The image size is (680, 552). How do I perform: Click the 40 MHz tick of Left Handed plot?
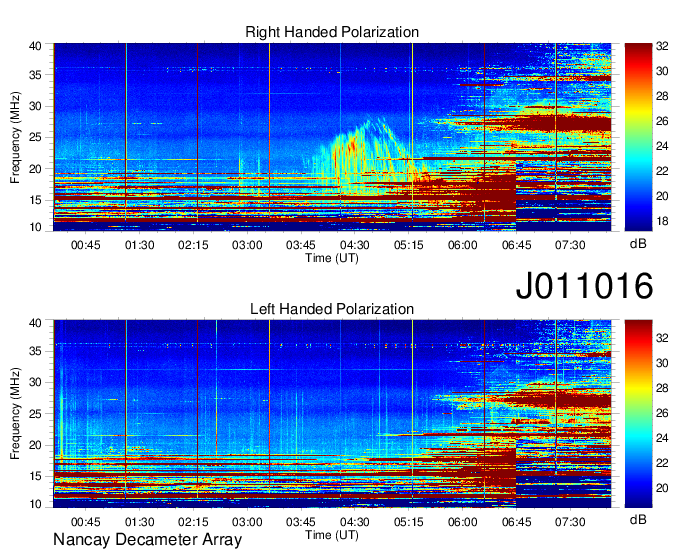coord(35,323)
